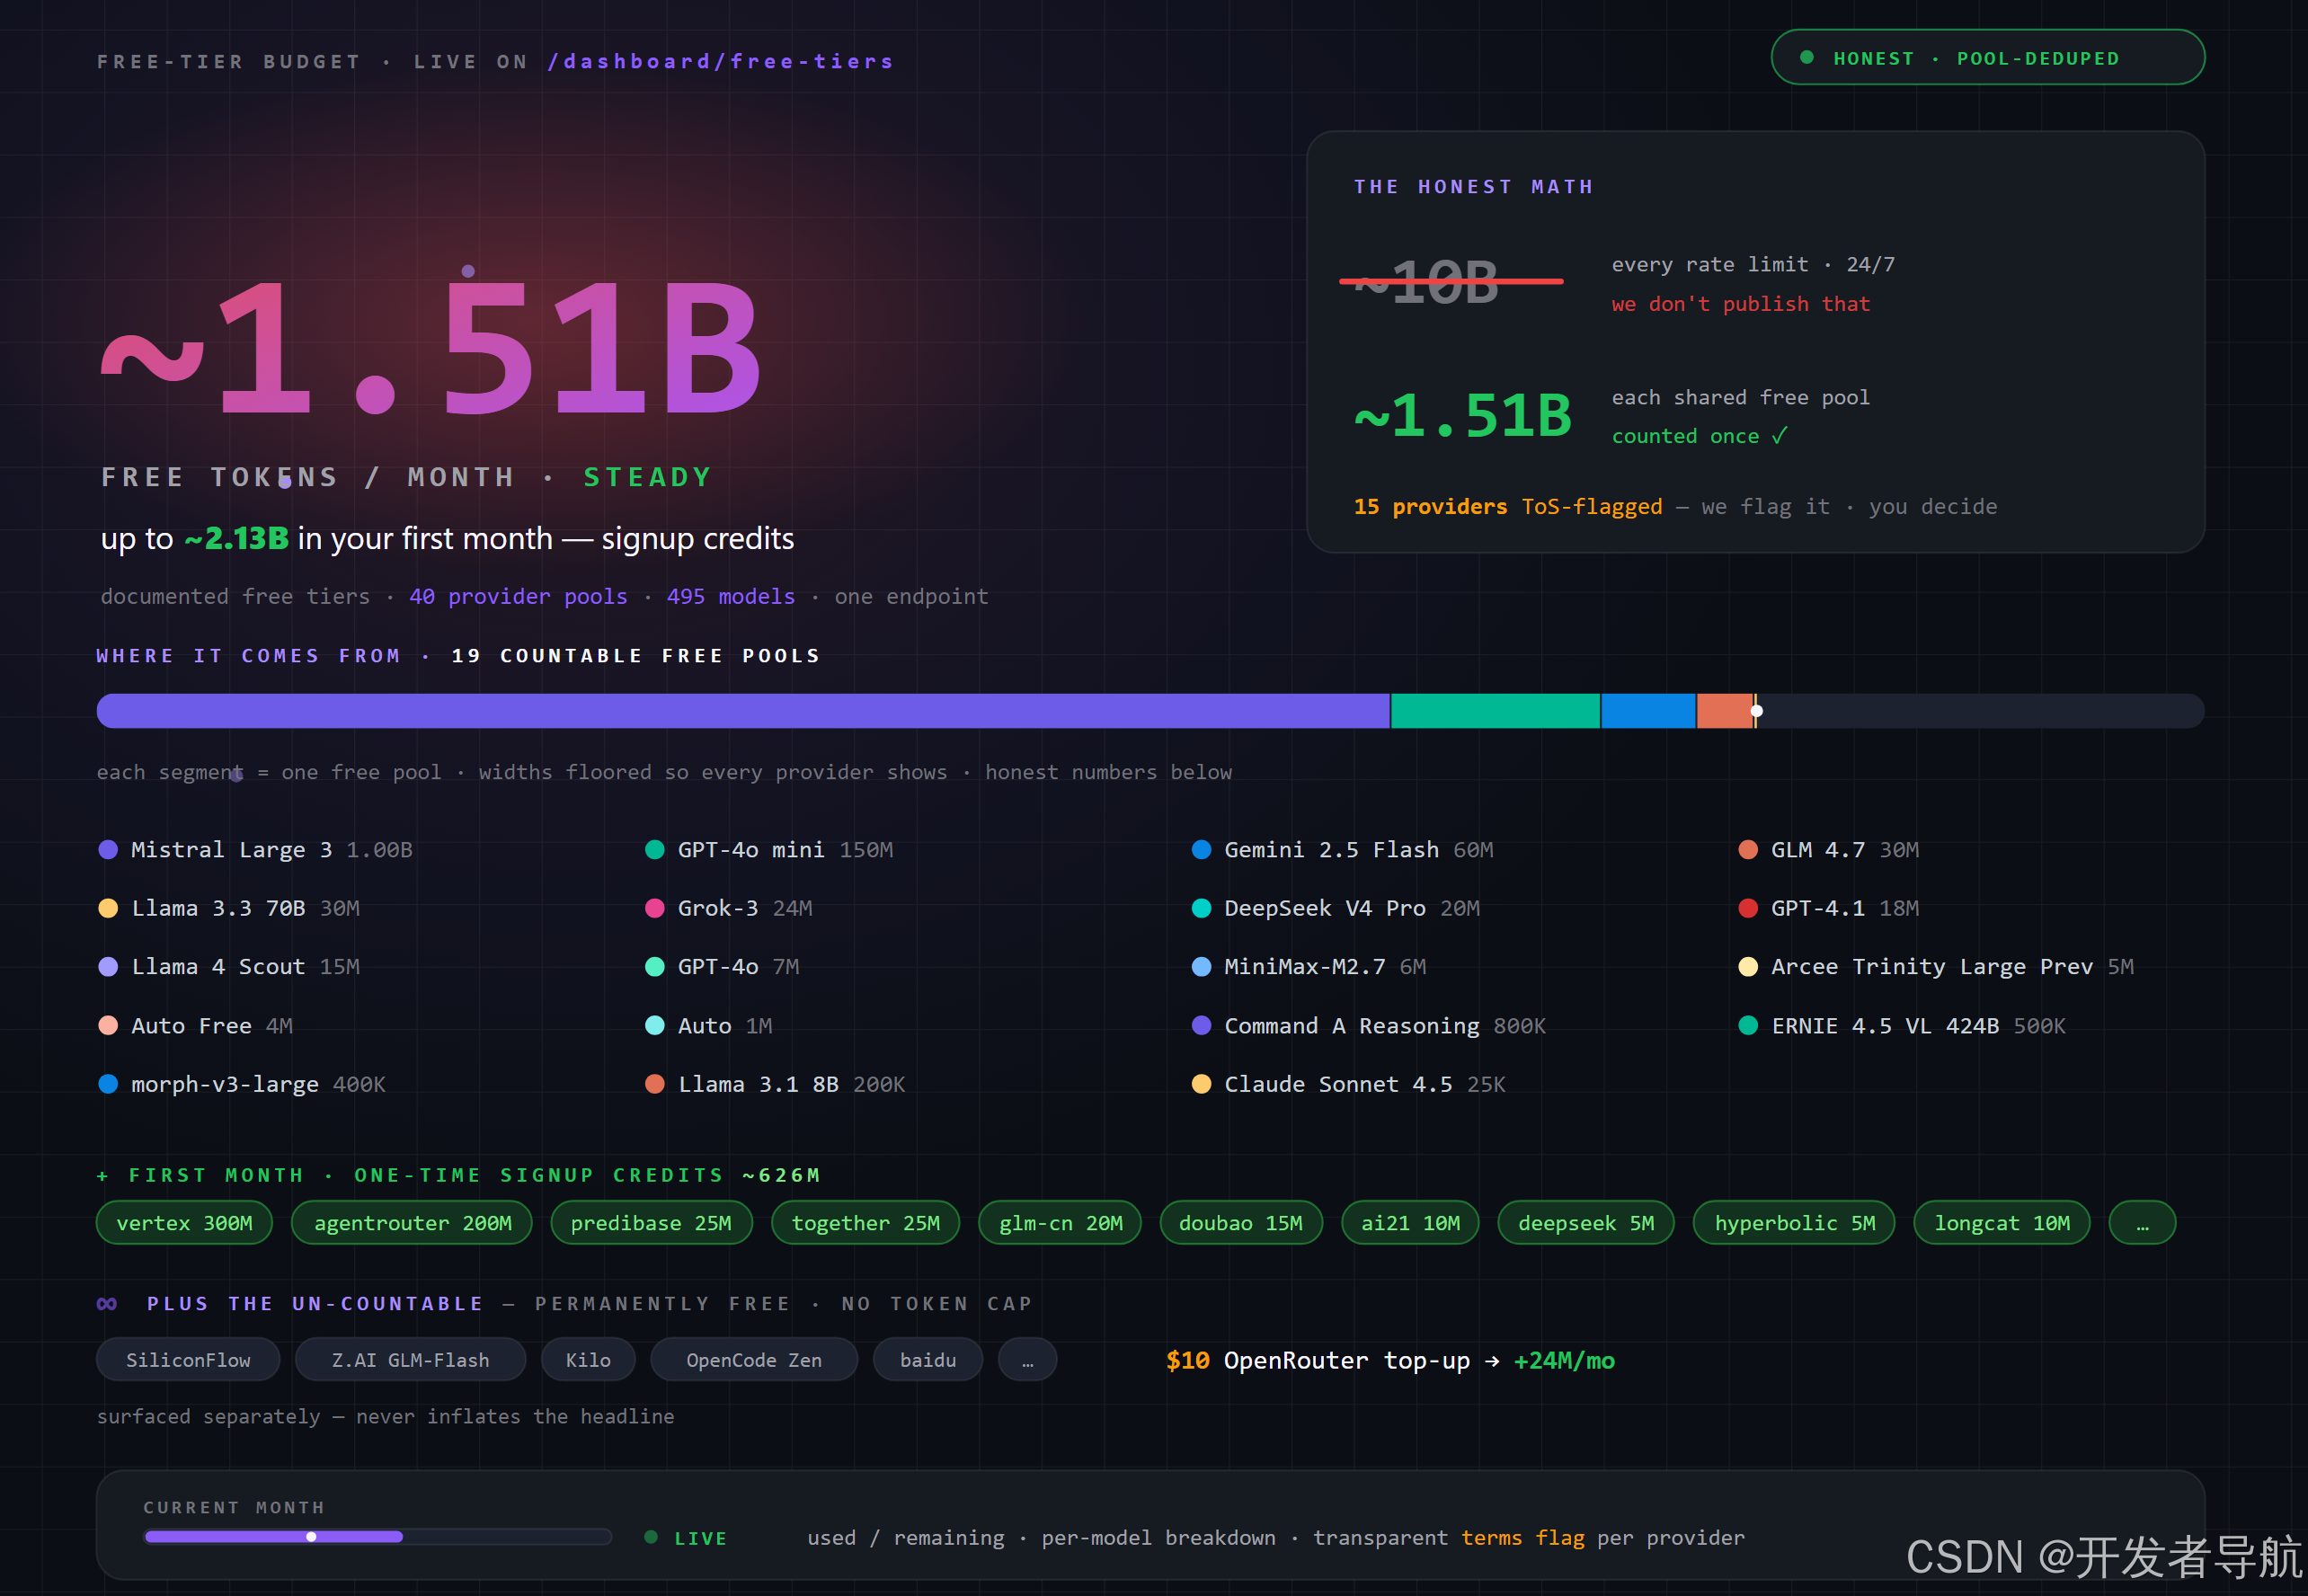
Task: Select the agentrouter 200M credit chip
Action: (412, 1223)
